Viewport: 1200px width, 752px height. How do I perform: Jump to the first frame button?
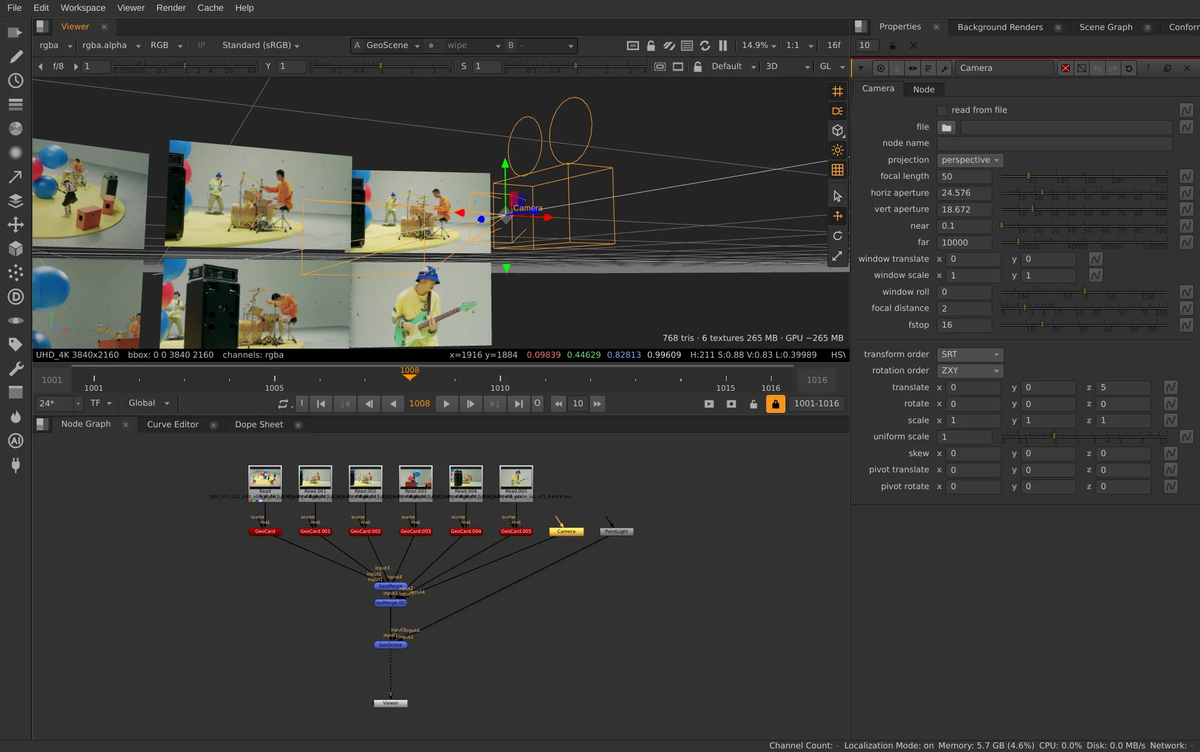pyautogui.click(x=321, y=404)
